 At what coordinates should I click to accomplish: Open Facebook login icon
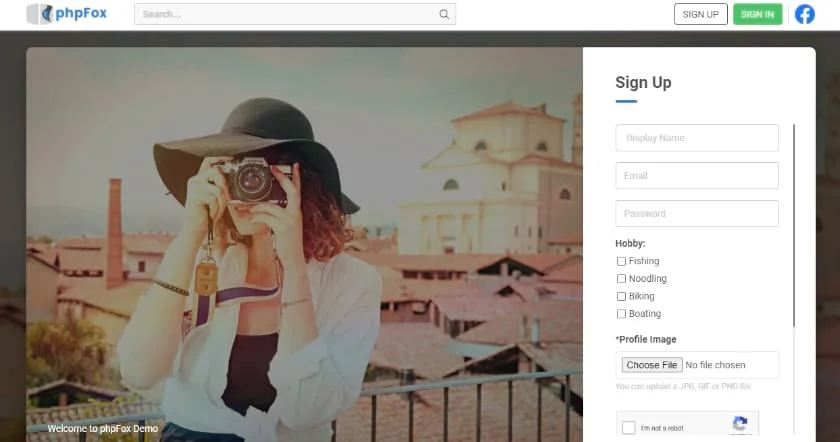(805, 14)
